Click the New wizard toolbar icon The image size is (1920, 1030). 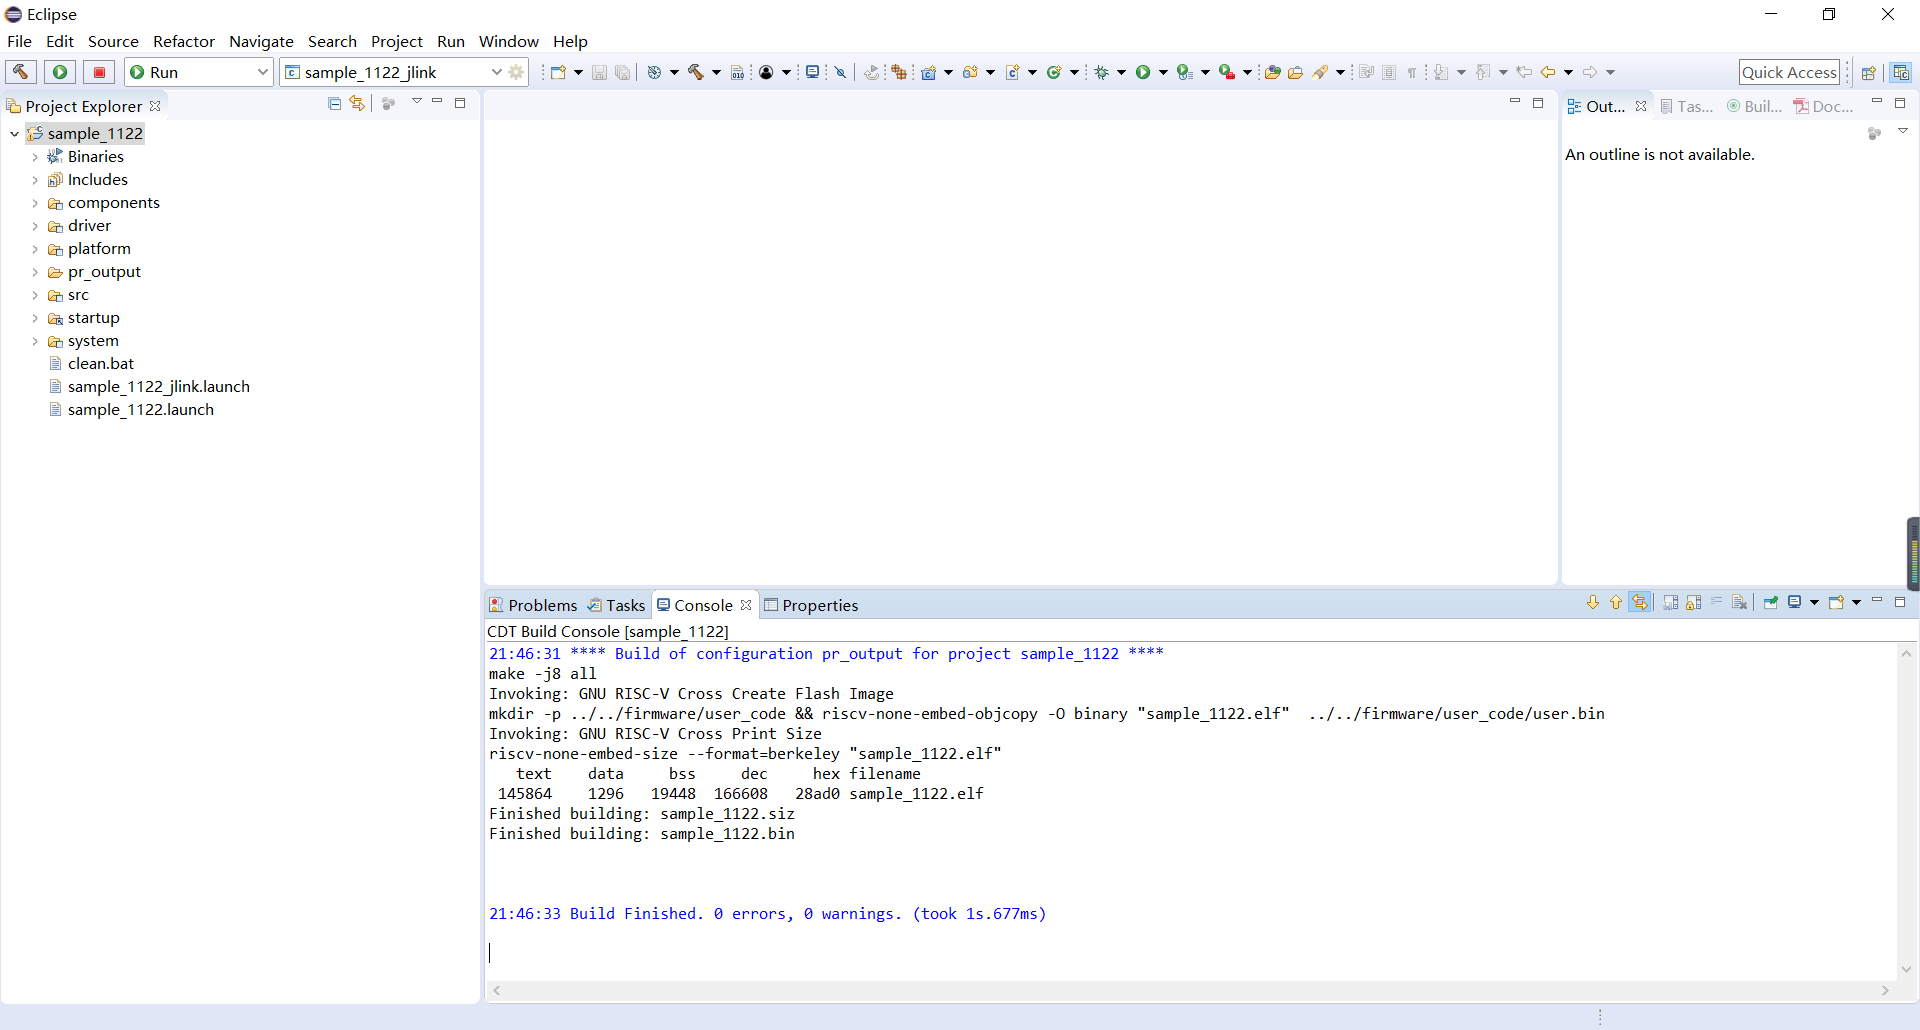(x=558, y=72)
